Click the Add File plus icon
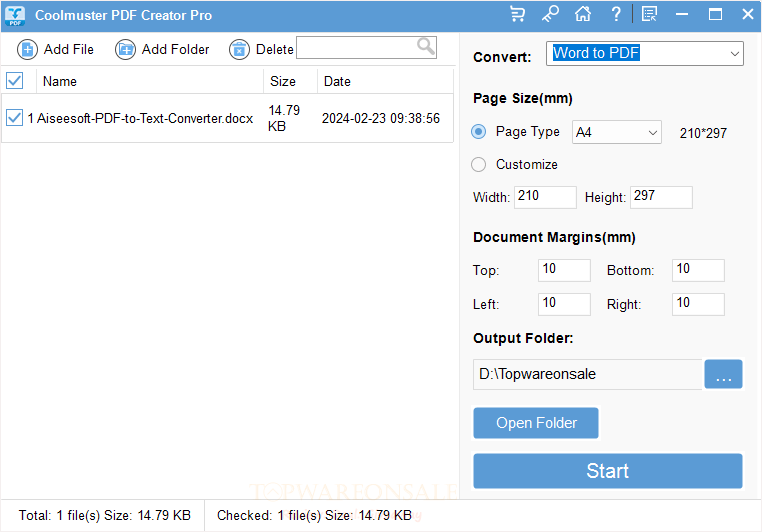The height and width of the screenshot is (532, 762). click(x=27, y=50)
